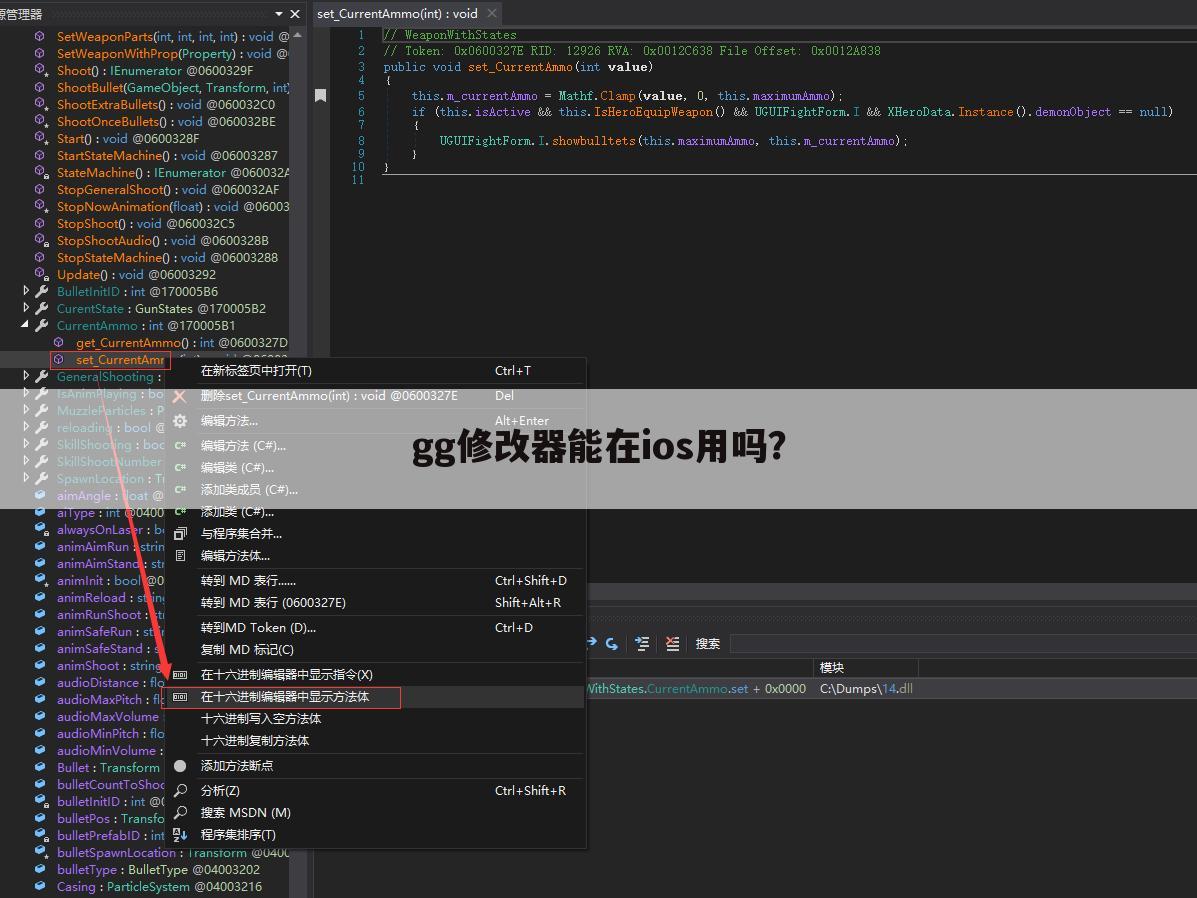Click the search field in the bottom panel
This screenshot has height=898, width=1197.
[x=962, y=644]
